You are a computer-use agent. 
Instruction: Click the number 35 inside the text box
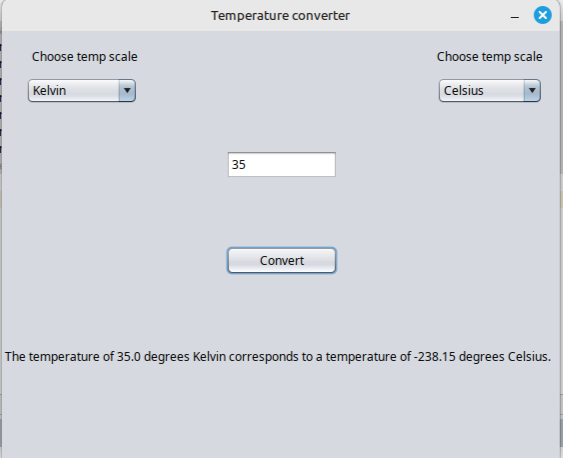point(239,164)
